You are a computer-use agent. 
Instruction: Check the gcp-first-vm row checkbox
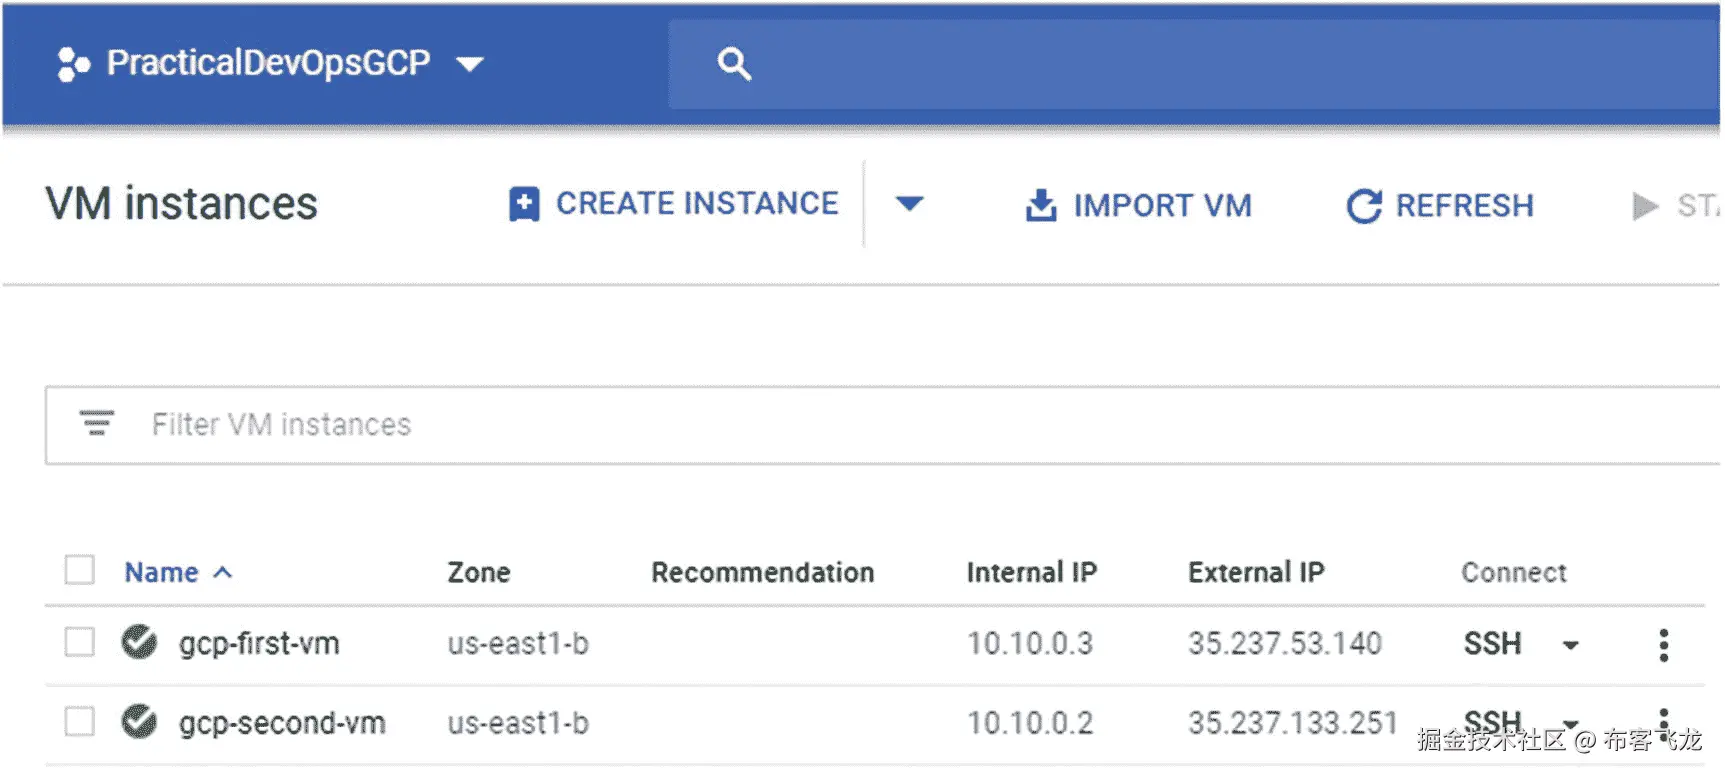pyautogui.click(x=80, y=642)
